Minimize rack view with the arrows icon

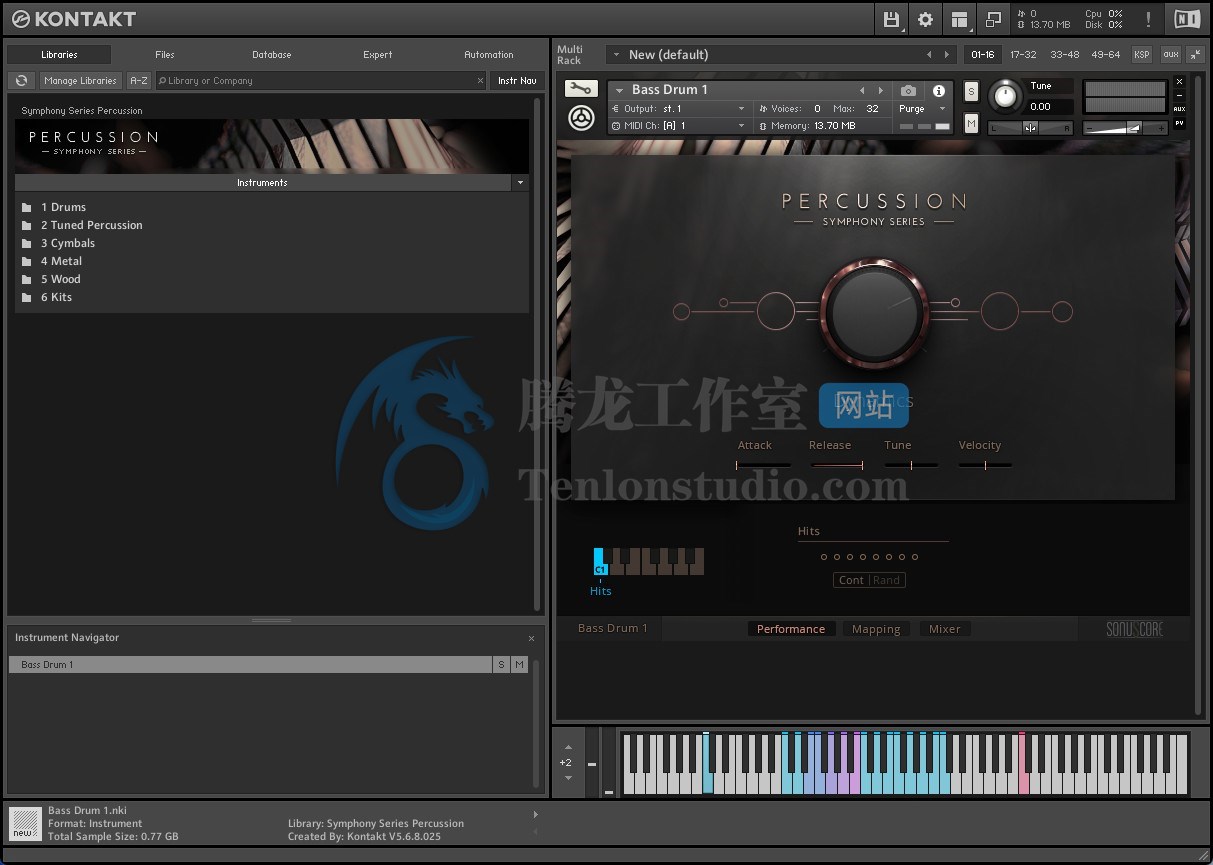[1196, 54]
